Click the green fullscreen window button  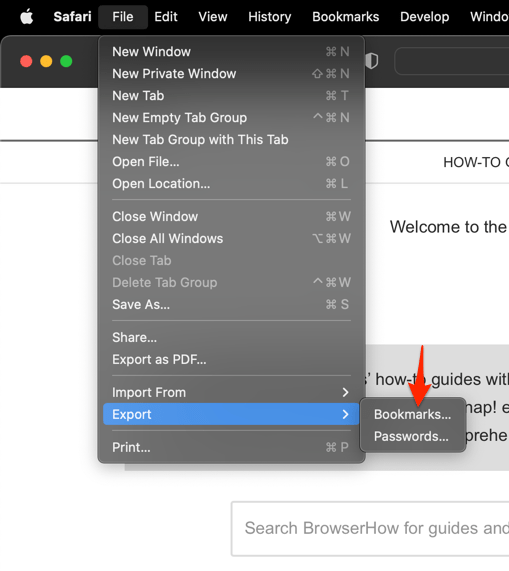(66, 61)
